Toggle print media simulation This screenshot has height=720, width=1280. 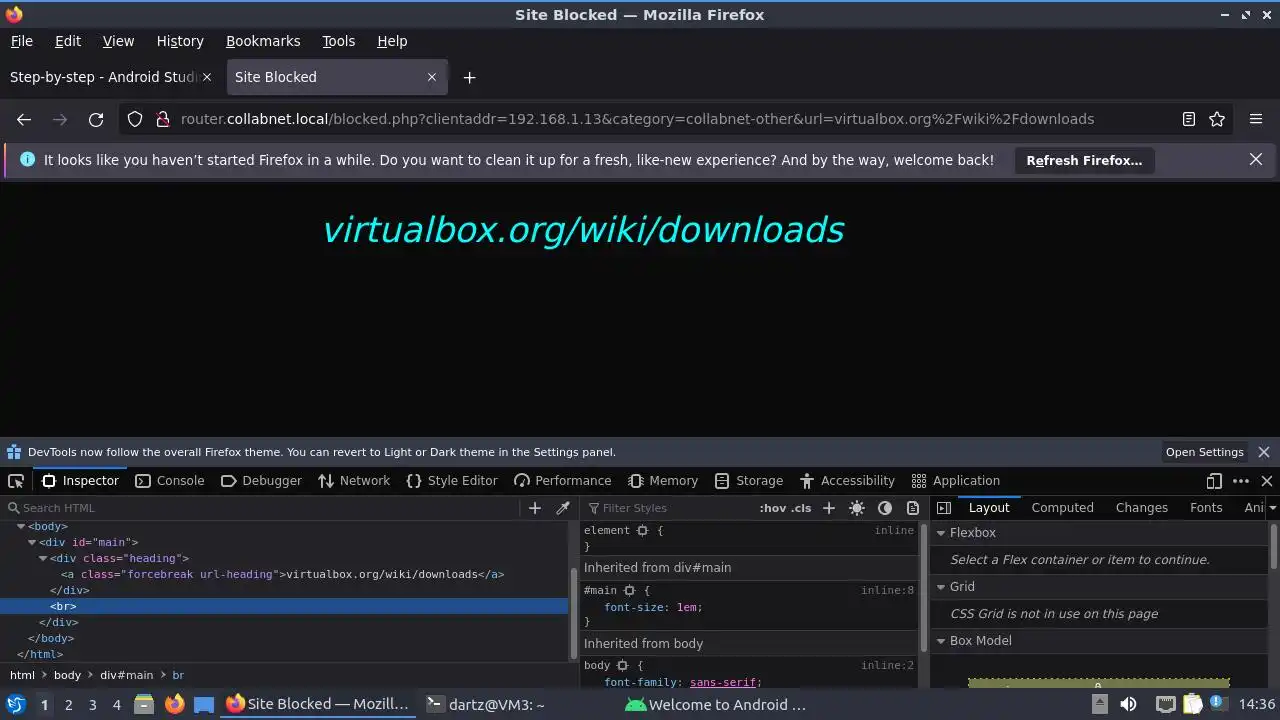pos(913,508)
